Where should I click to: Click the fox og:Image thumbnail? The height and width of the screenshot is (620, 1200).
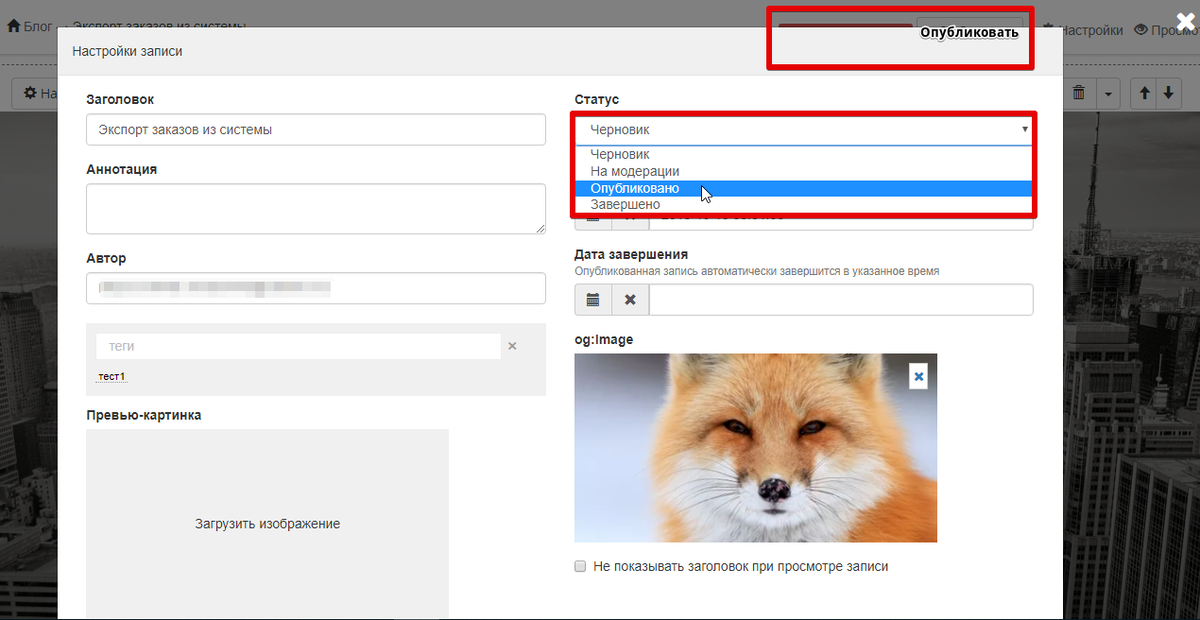click(x=756, y=448)
